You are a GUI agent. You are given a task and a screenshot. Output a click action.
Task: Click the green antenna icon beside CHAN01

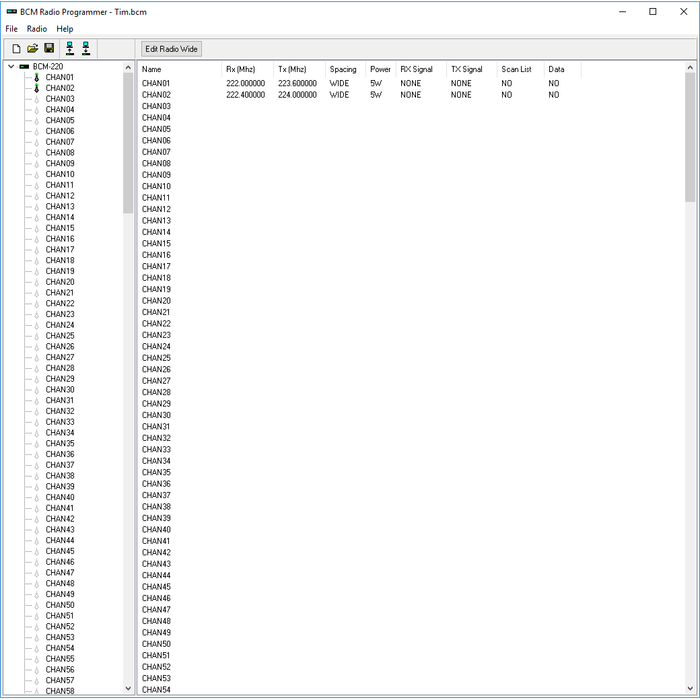tap(36, 77)
